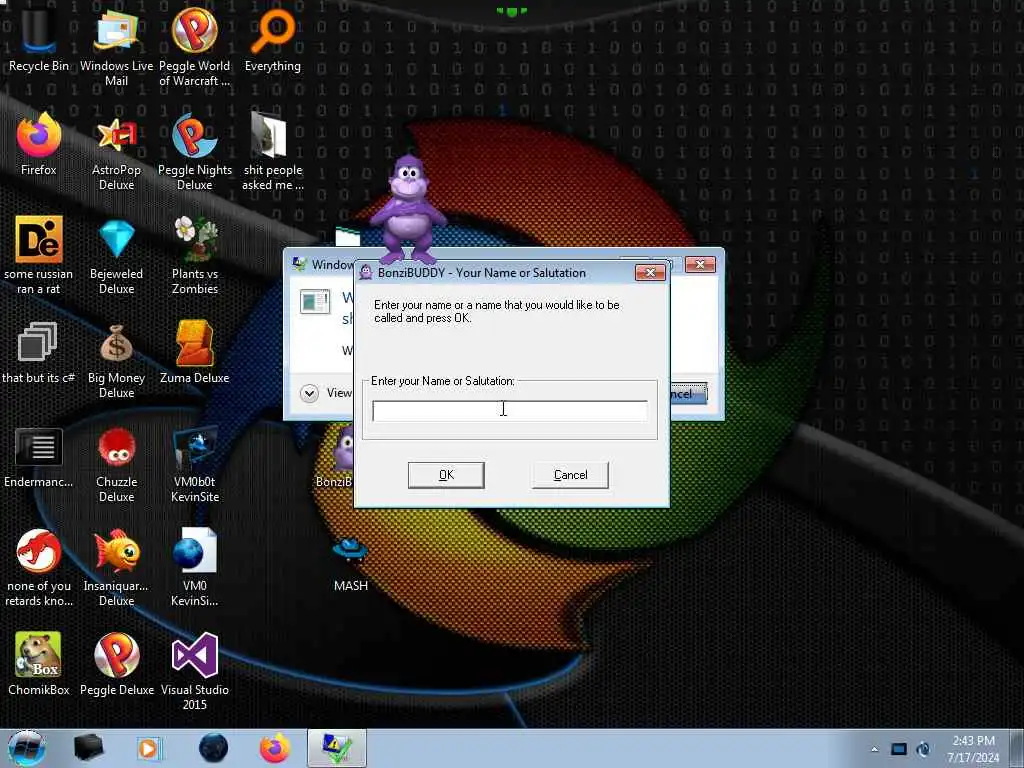Click the black box taskbar icon
This screenshot has width=1024, height=768.
coord(88,748)
